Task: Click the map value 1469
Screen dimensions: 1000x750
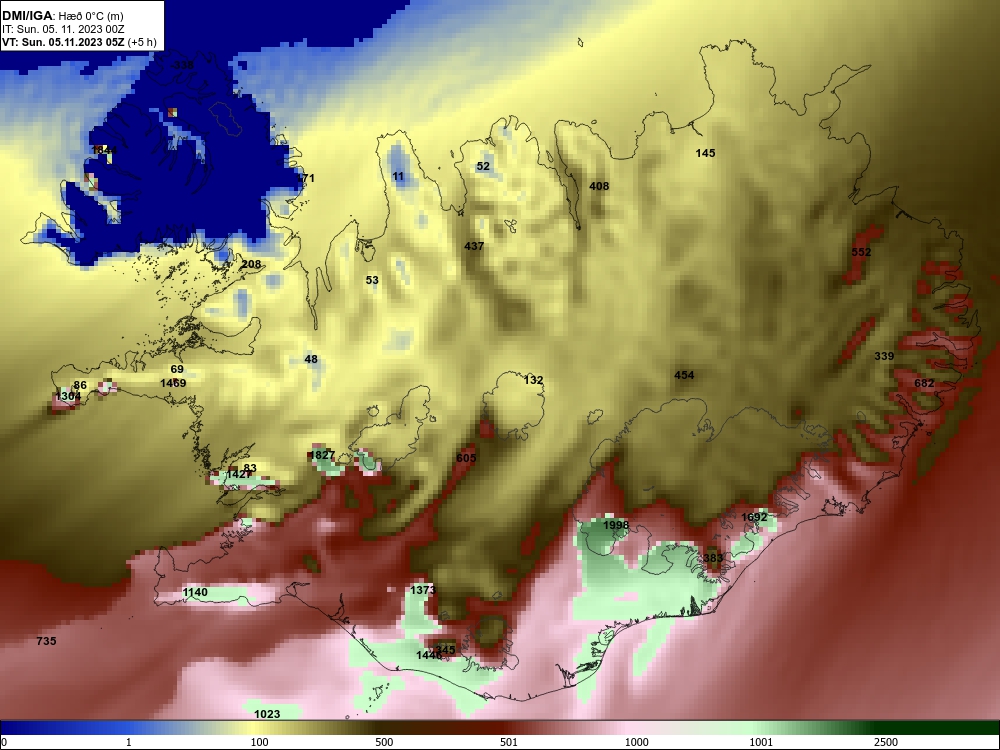Action: tap(173, 383)
